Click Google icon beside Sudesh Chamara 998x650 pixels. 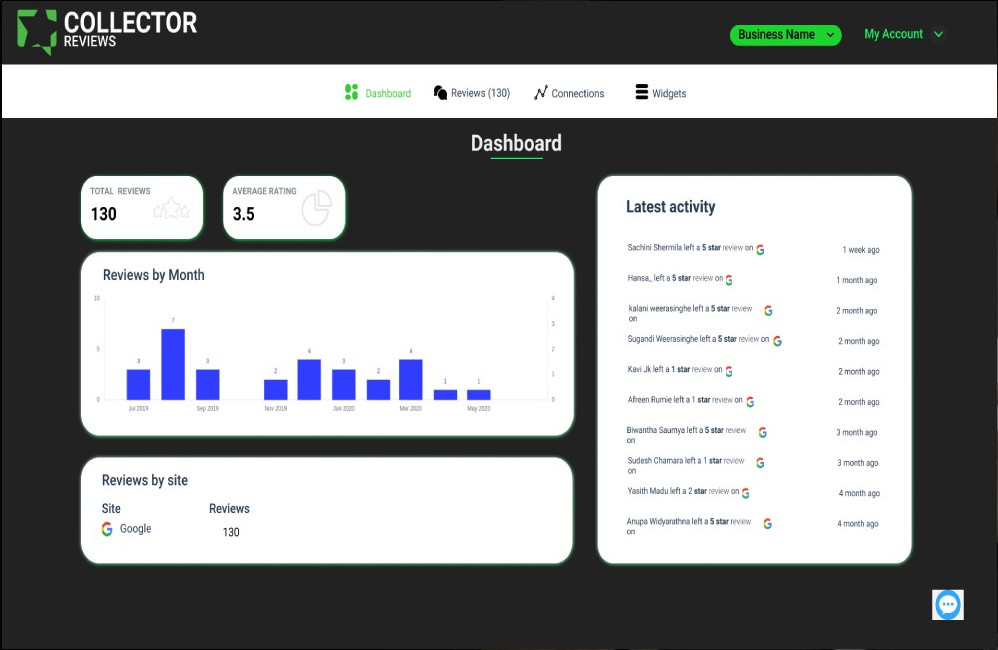coord(760,463)
